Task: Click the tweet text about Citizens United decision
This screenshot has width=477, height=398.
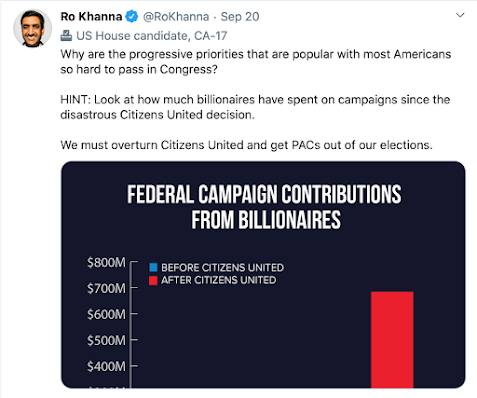Action: (255, 107)
